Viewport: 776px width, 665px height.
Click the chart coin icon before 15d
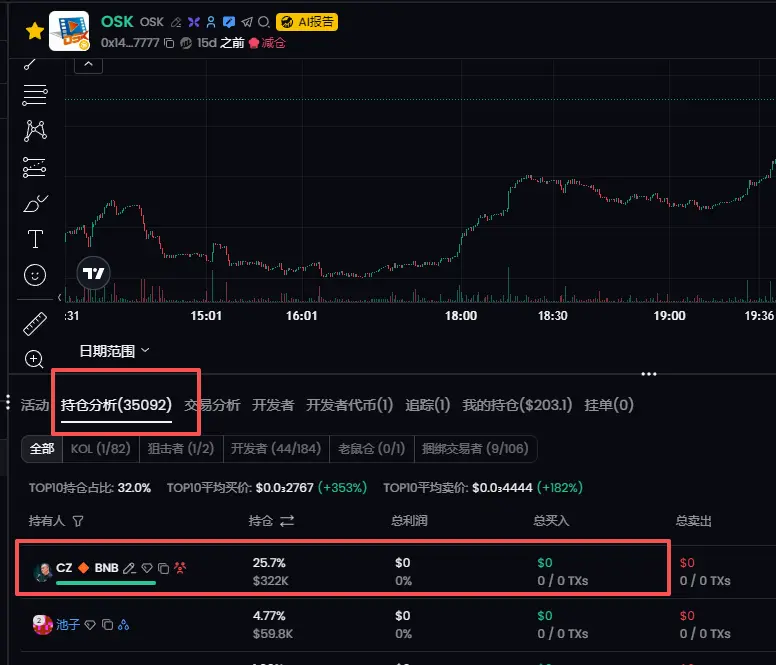[x=186, y=43]
